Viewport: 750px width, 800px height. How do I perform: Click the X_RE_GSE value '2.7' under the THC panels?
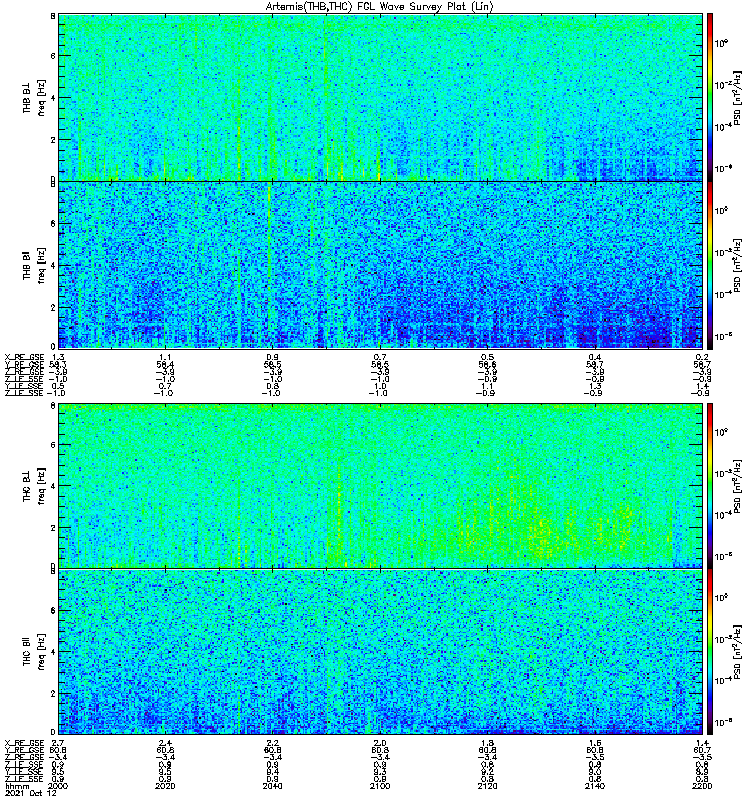(x=58, y=743)
